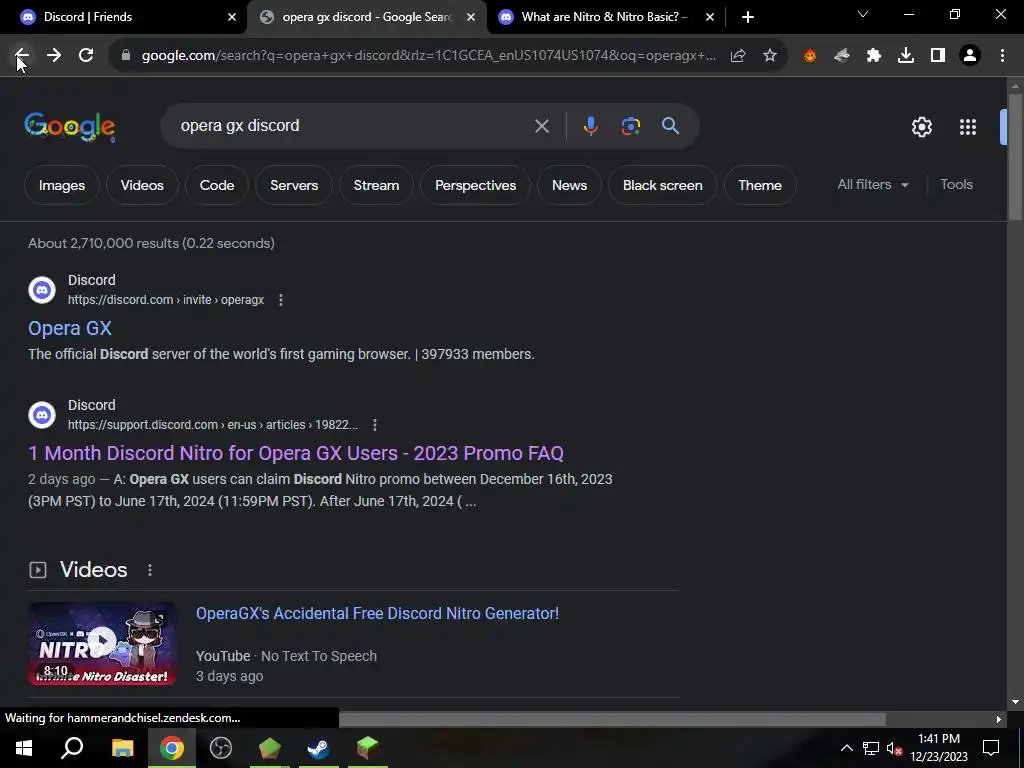
Task: Open Steam from the taskbar
Action: [x=319, y=748]
